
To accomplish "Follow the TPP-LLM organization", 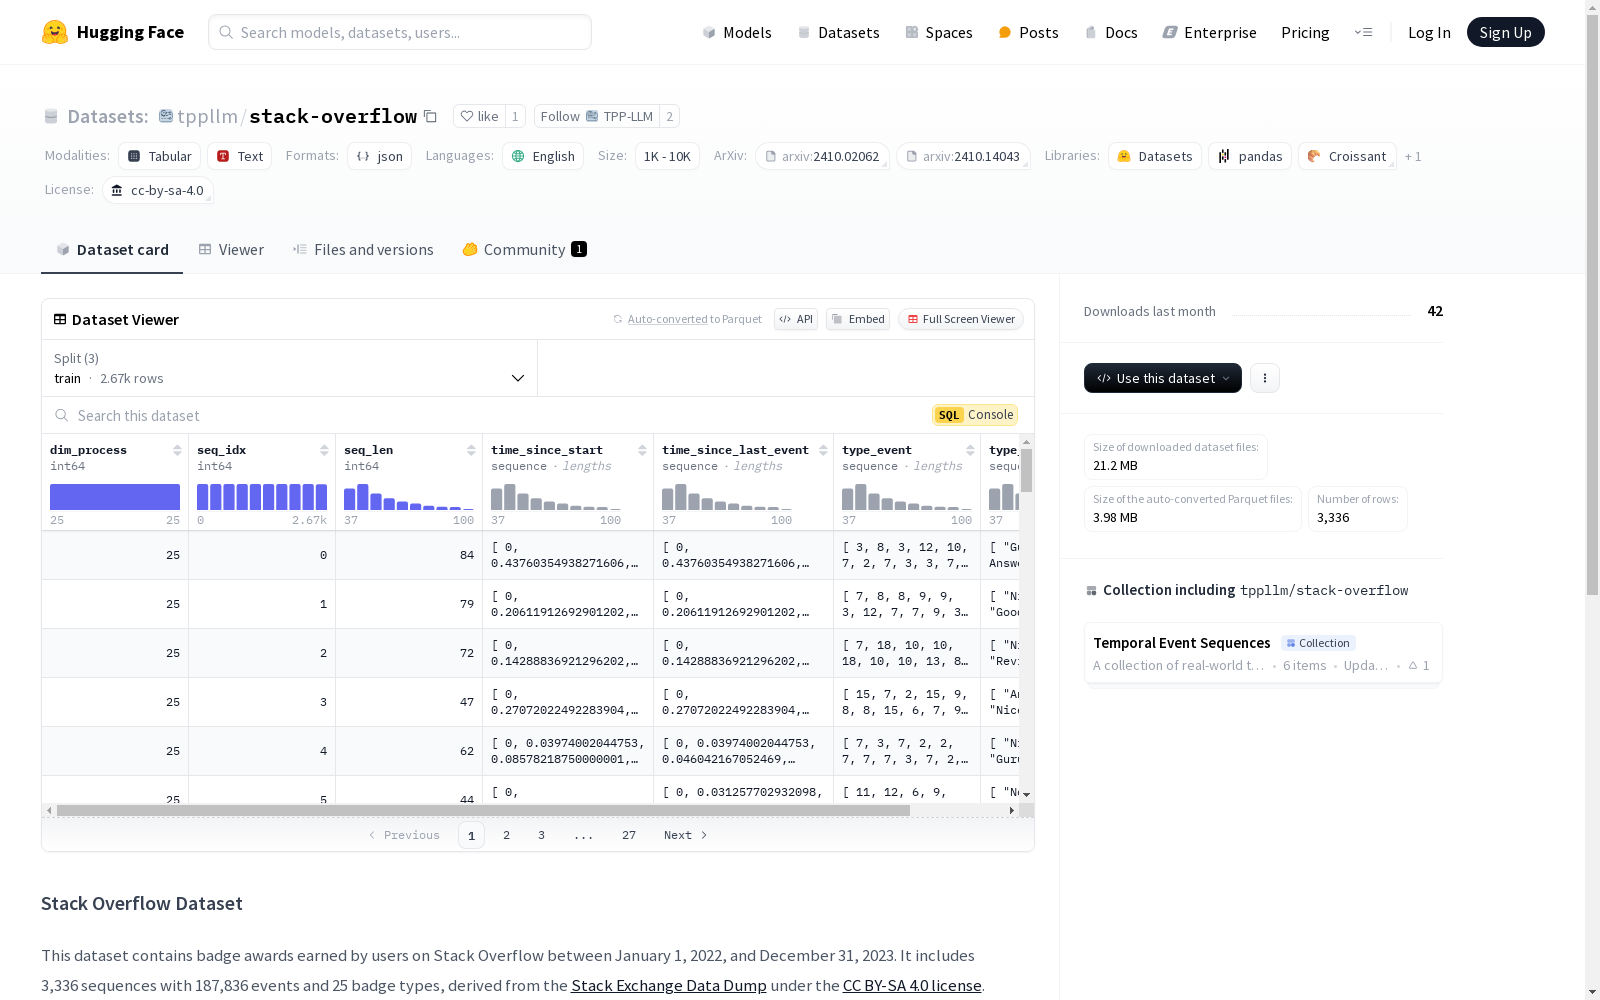I will click(592, 116).
